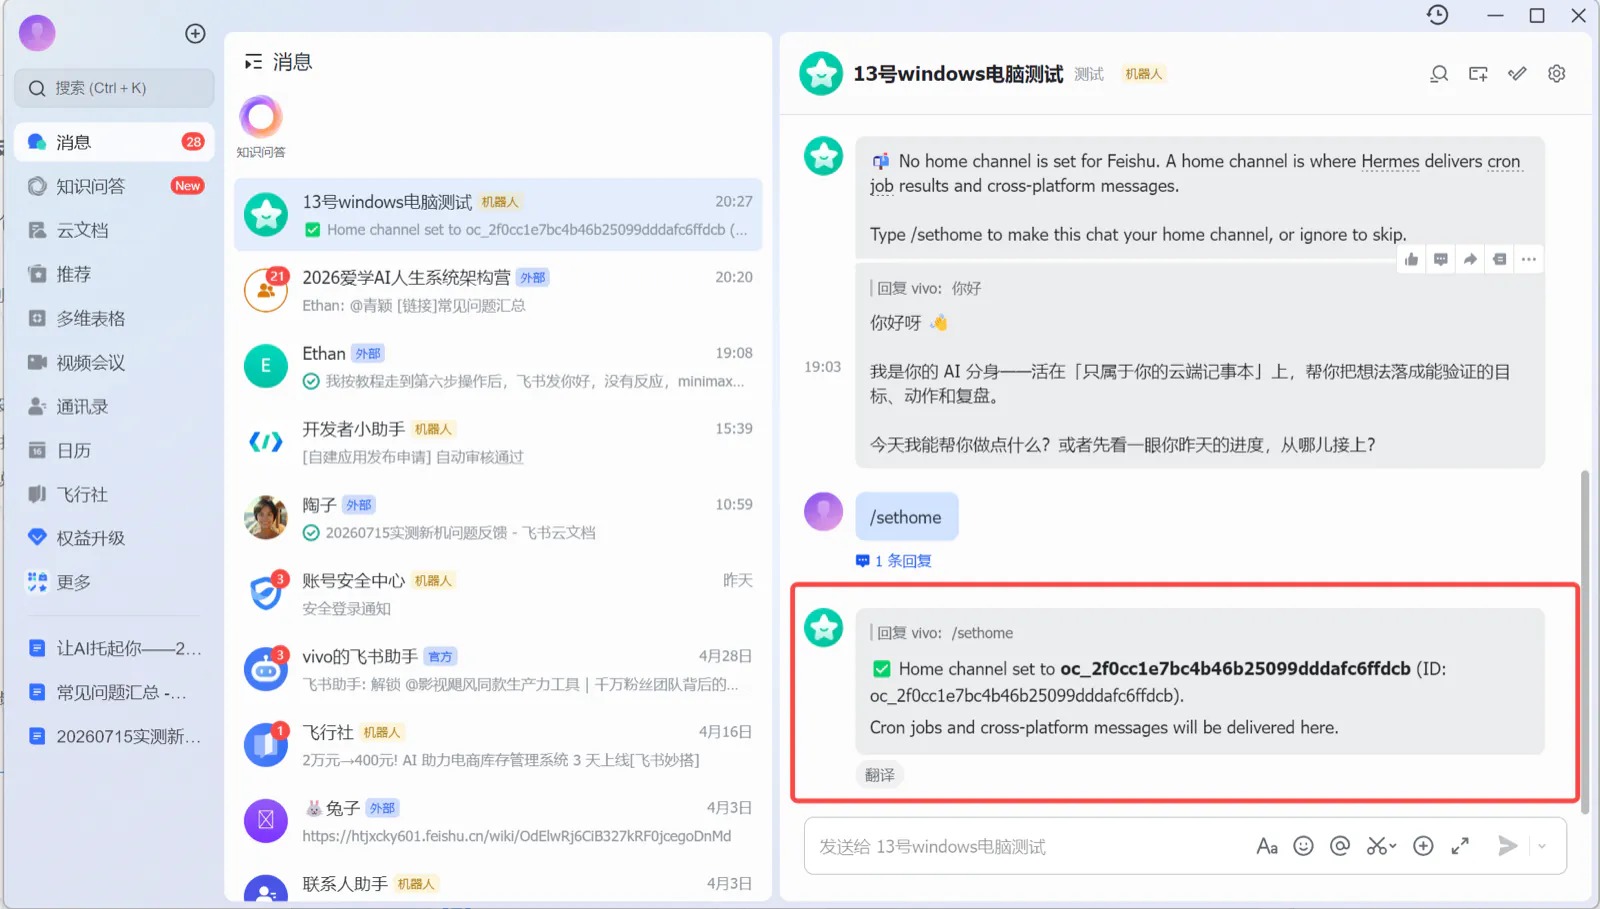This screenshot has height=909, width=1600.
Task: Open pinned doc 20260715实测新
Action: coord(114,736)
